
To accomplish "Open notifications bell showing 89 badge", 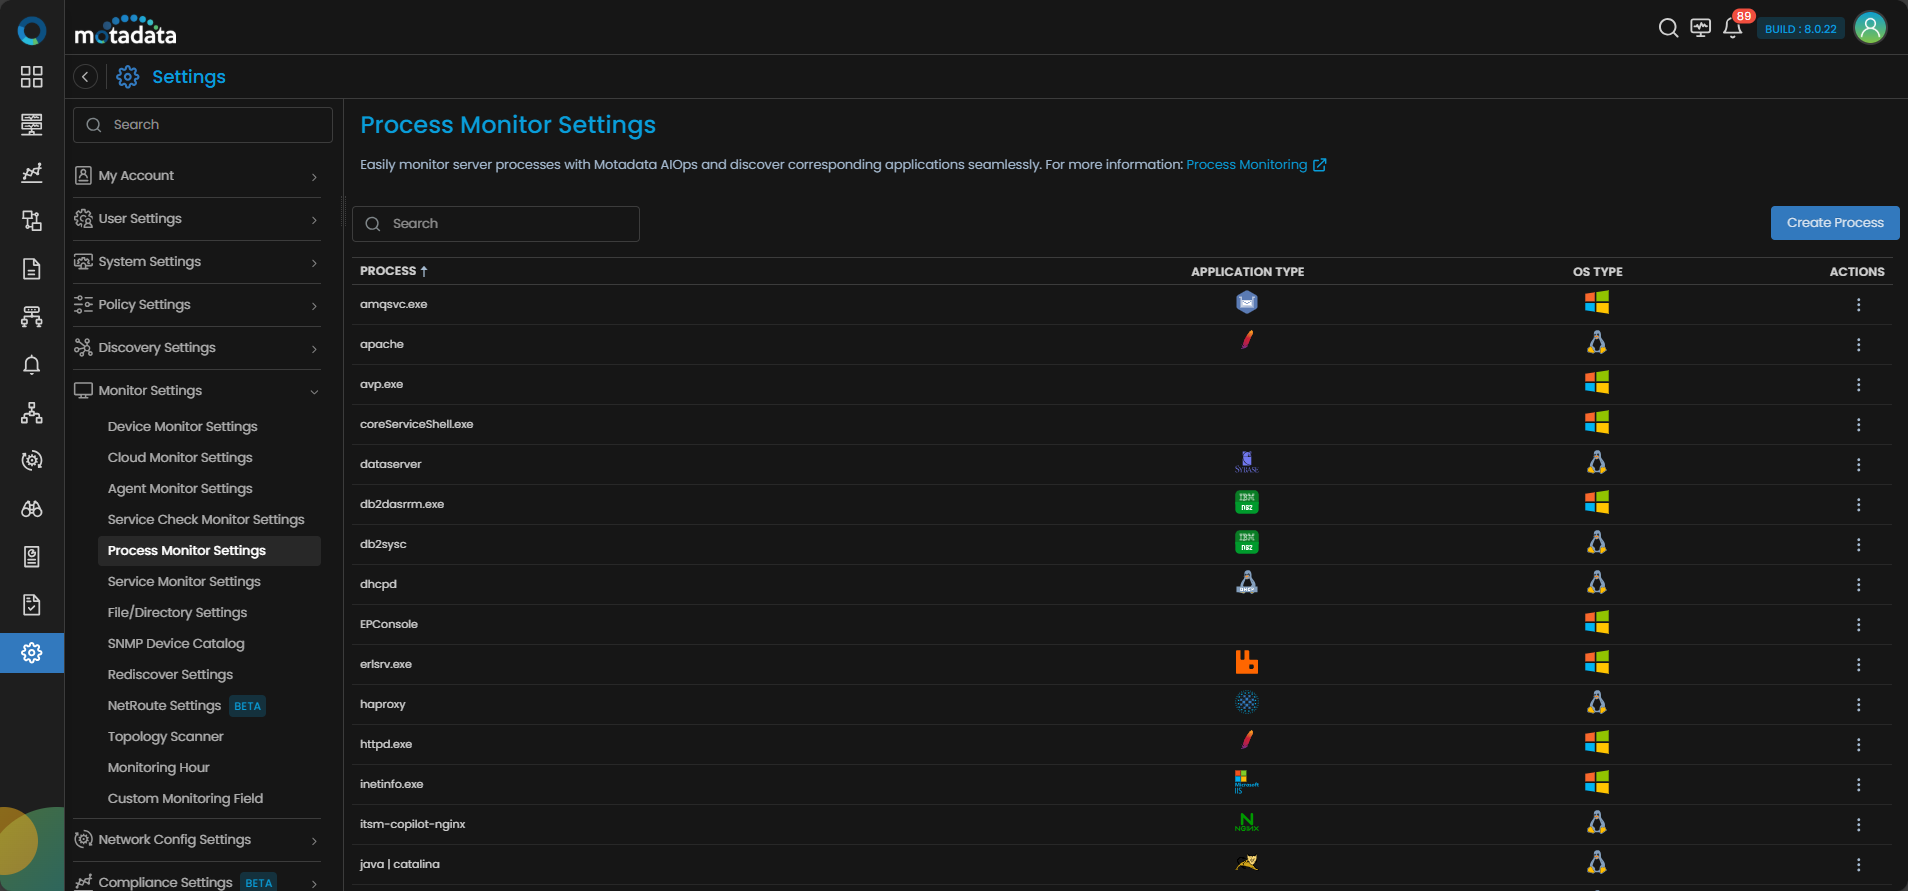I will pyautogui.click(x=1733, y=27).
